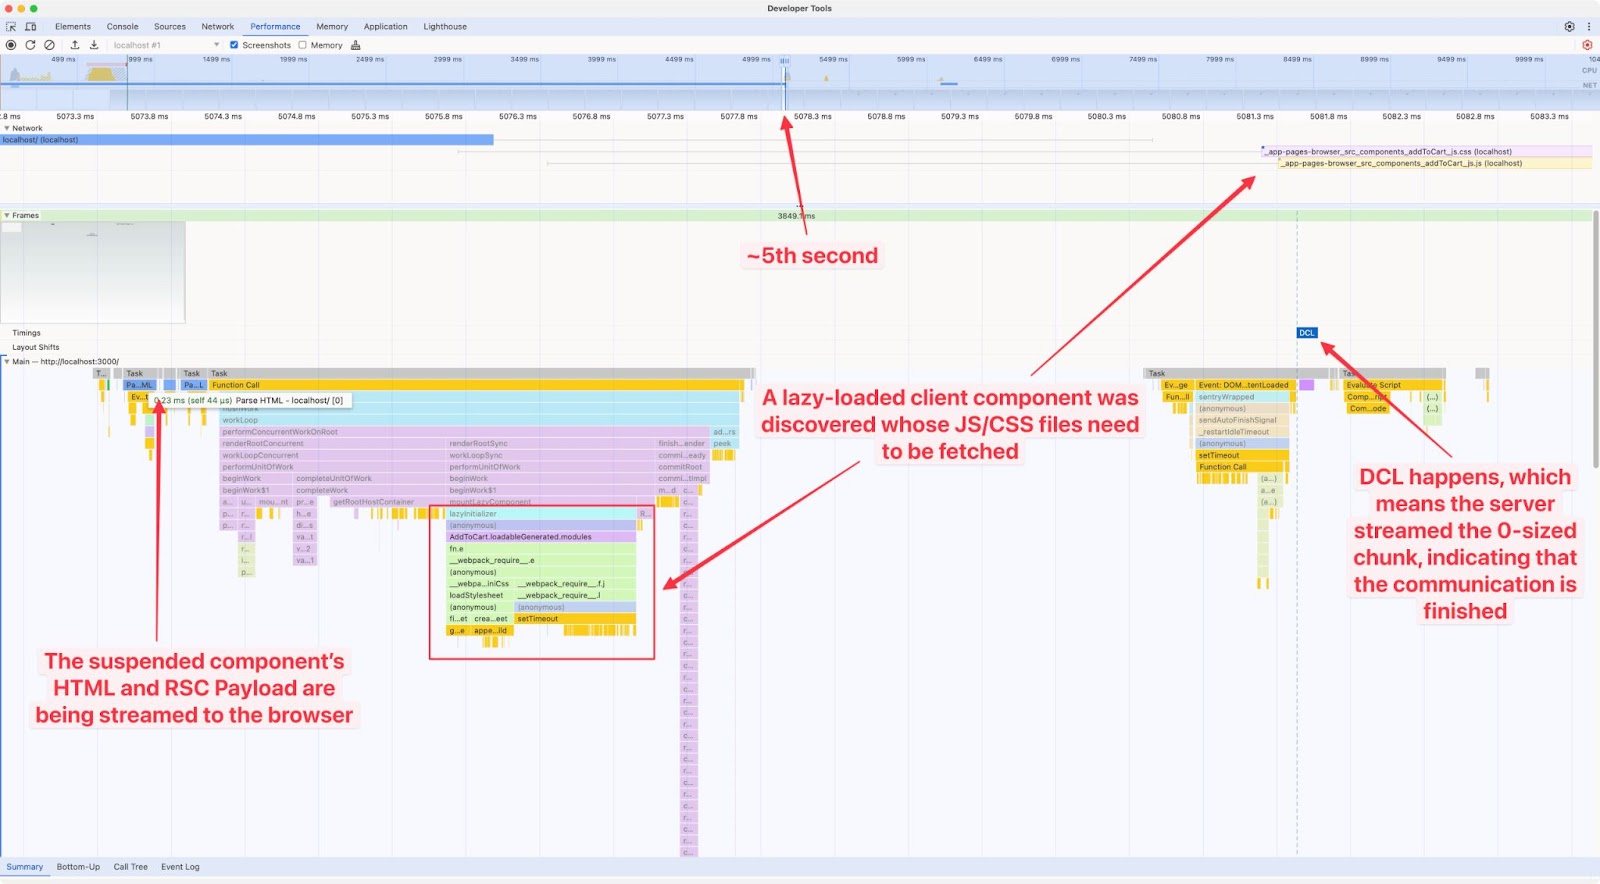Clear the performance recording
Viewport: 1600px width, 884px height.
point(49,45)
